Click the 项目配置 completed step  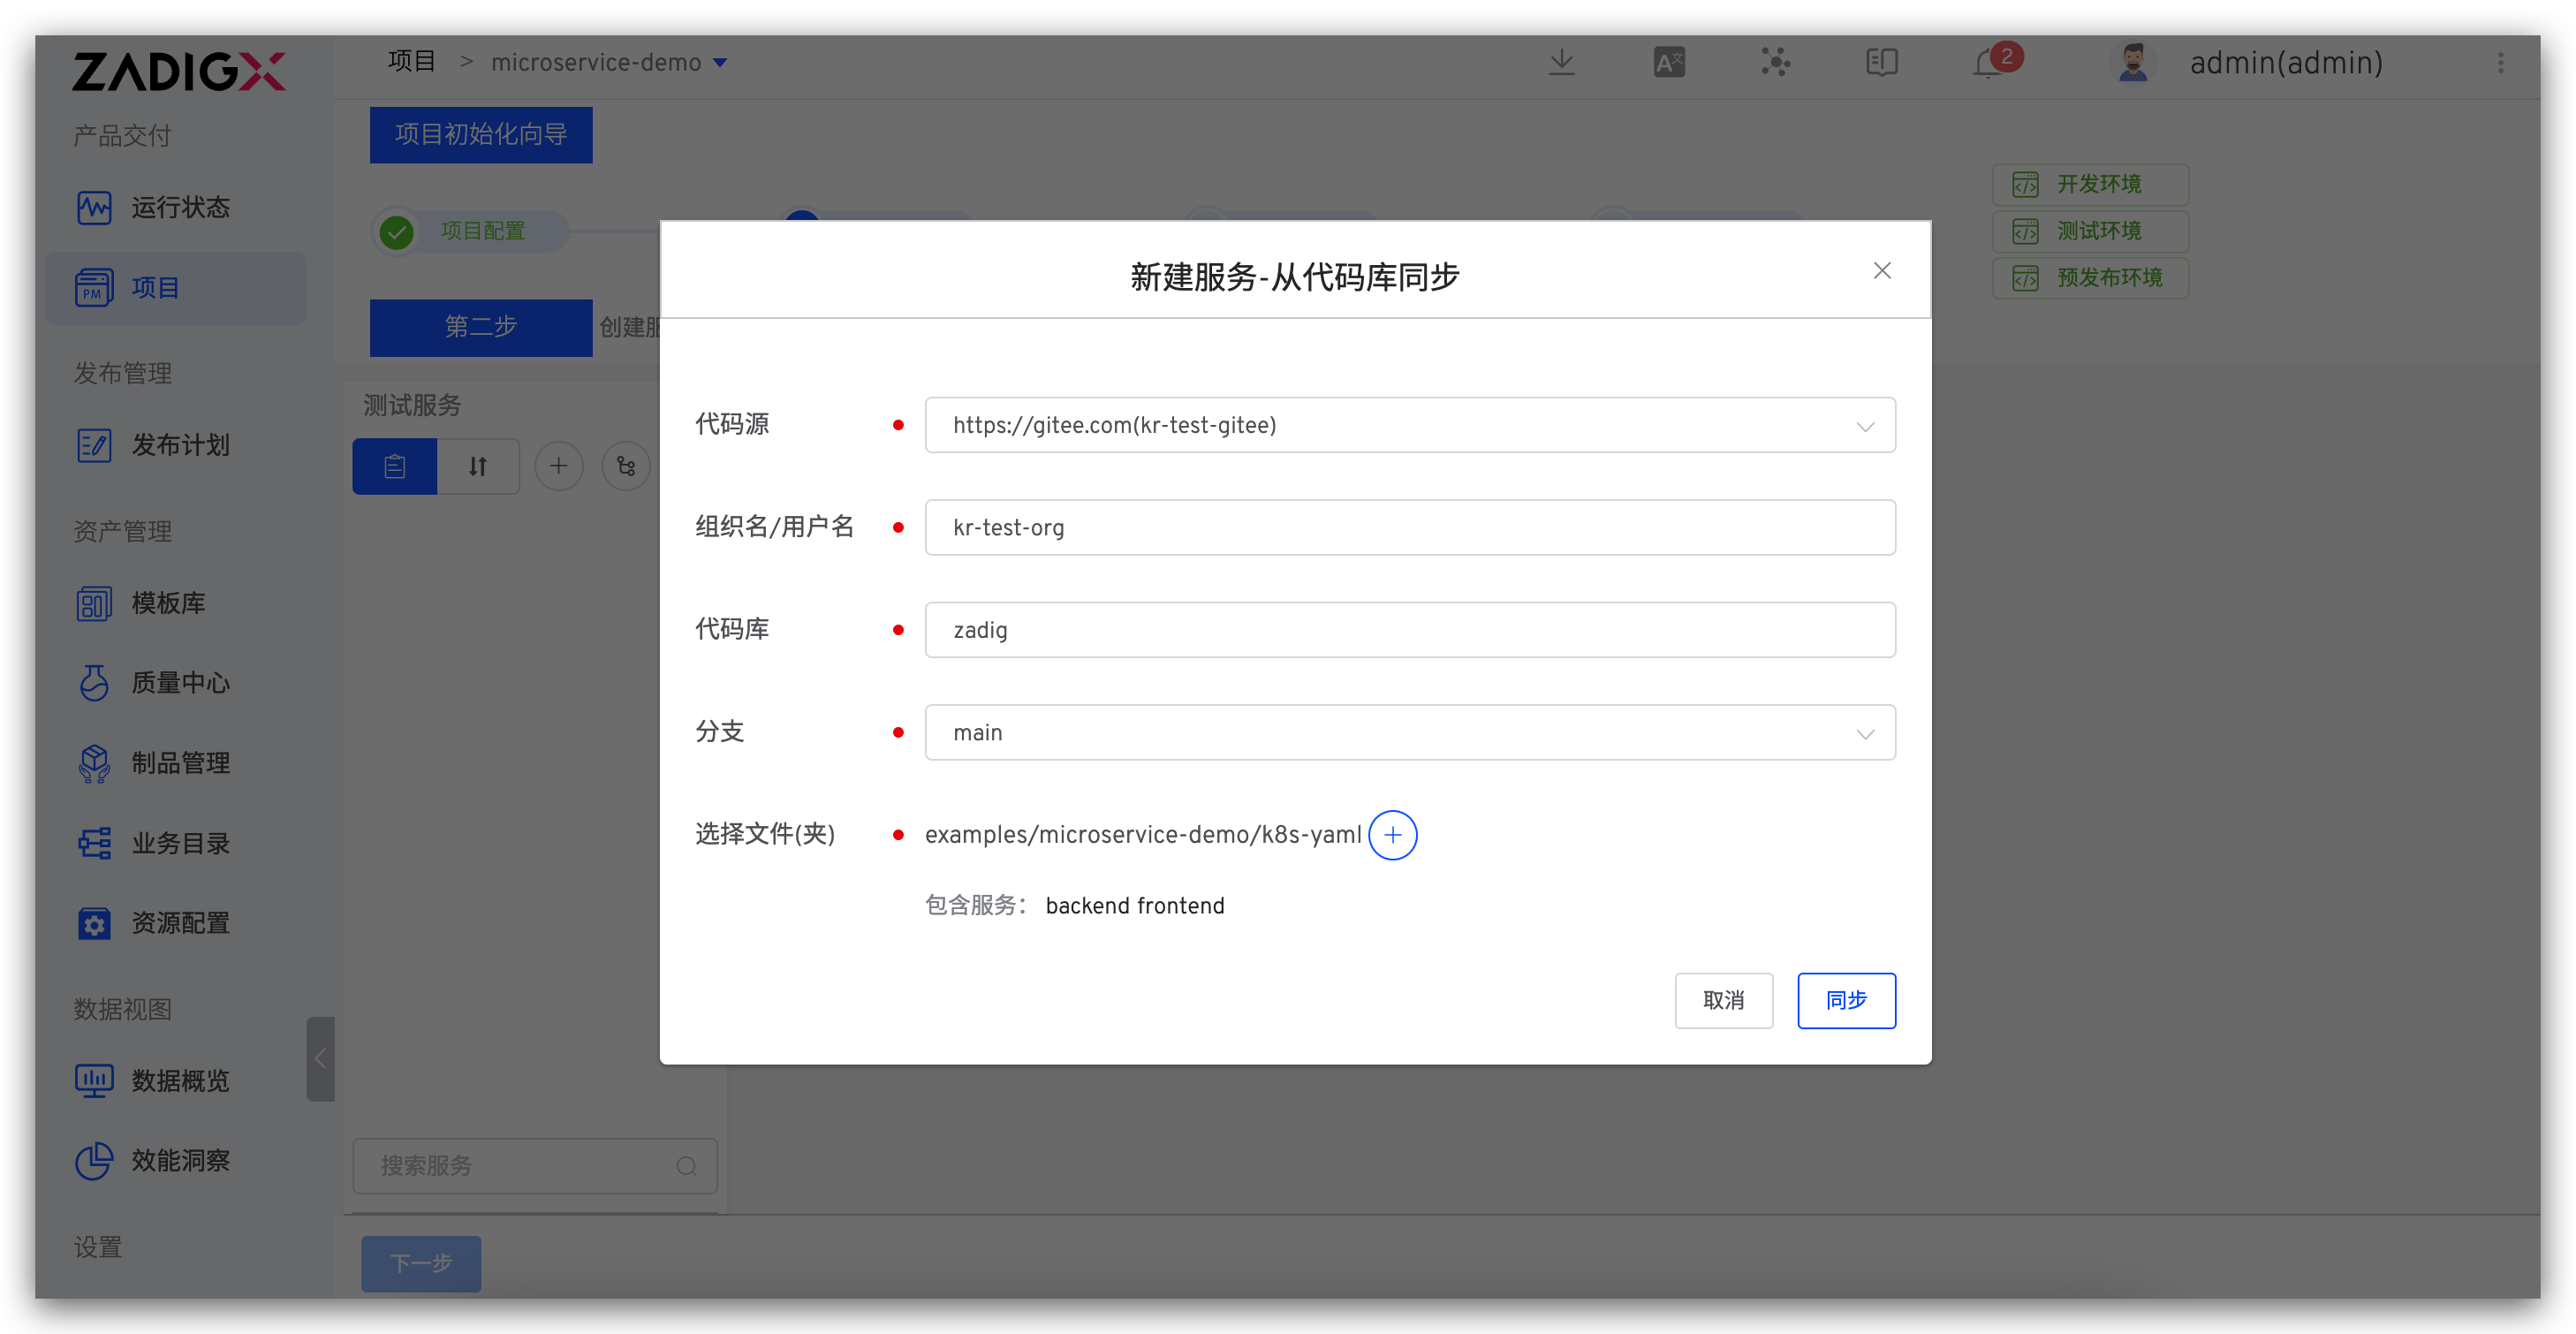[x=471, y=231]
